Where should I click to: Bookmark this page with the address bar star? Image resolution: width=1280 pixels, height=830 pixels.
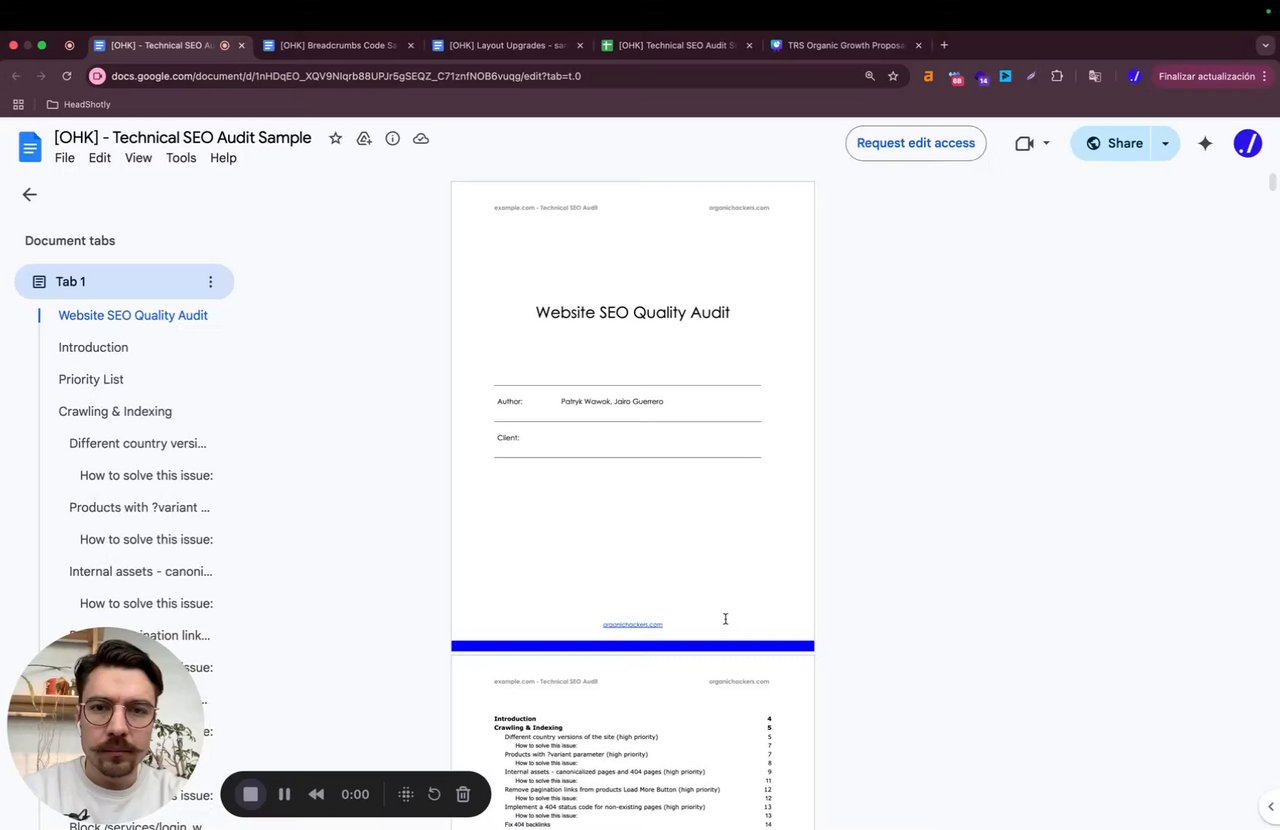[893, 76]
